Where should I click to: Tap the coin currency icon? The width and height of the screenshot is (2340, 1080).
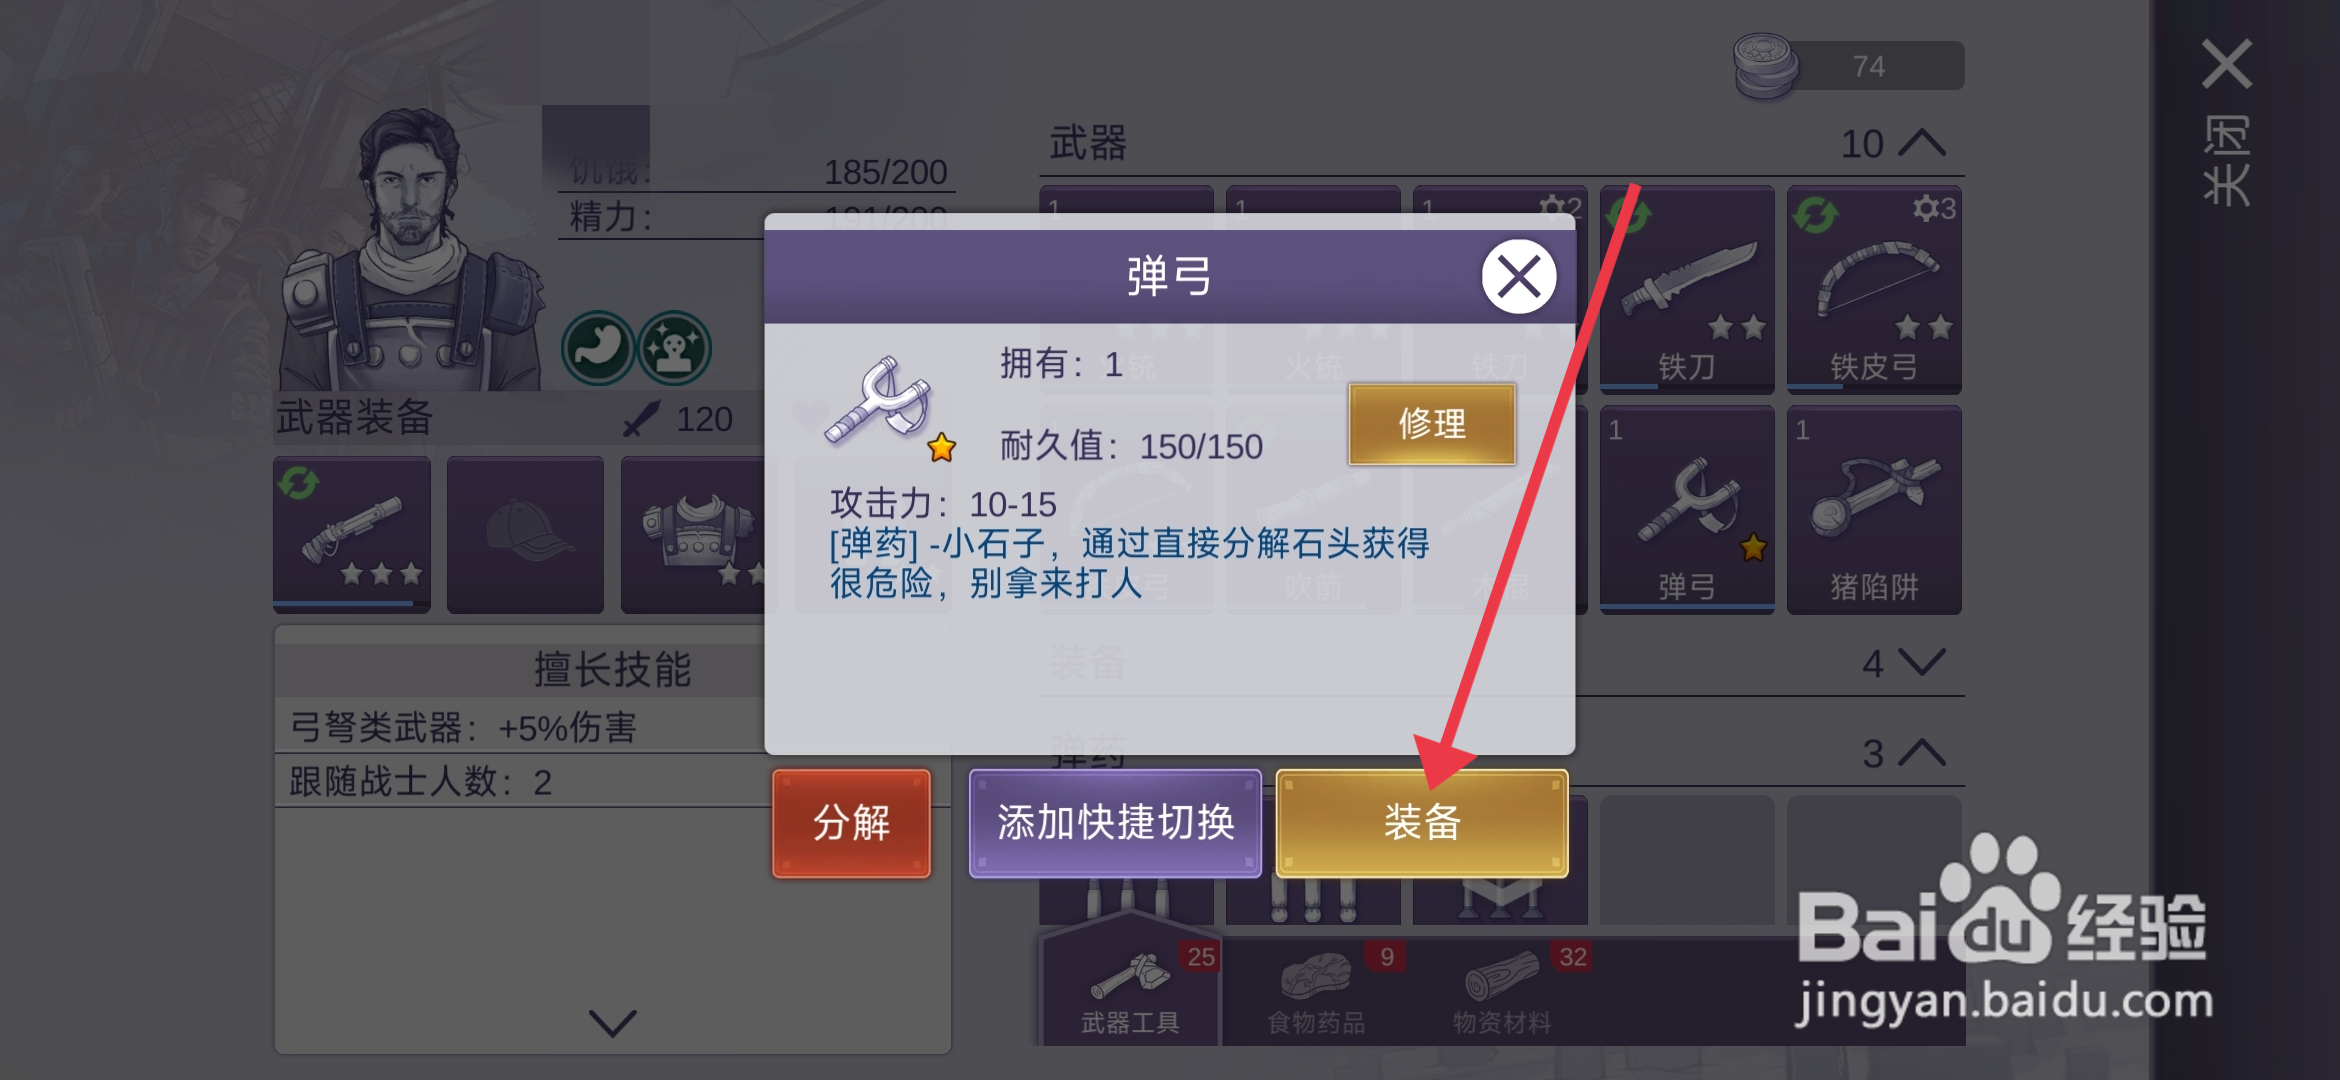(1766, 66)
